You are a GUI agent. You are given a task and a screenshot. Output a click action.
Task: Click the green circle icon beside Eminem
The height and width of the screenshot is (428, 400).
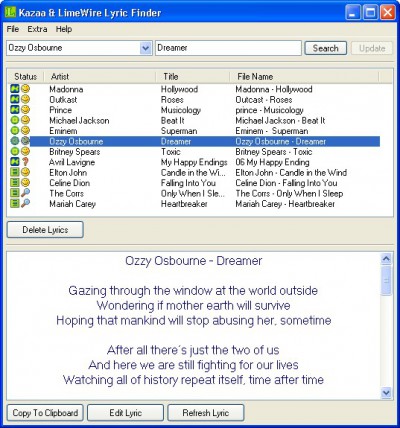tap(15, 130)
